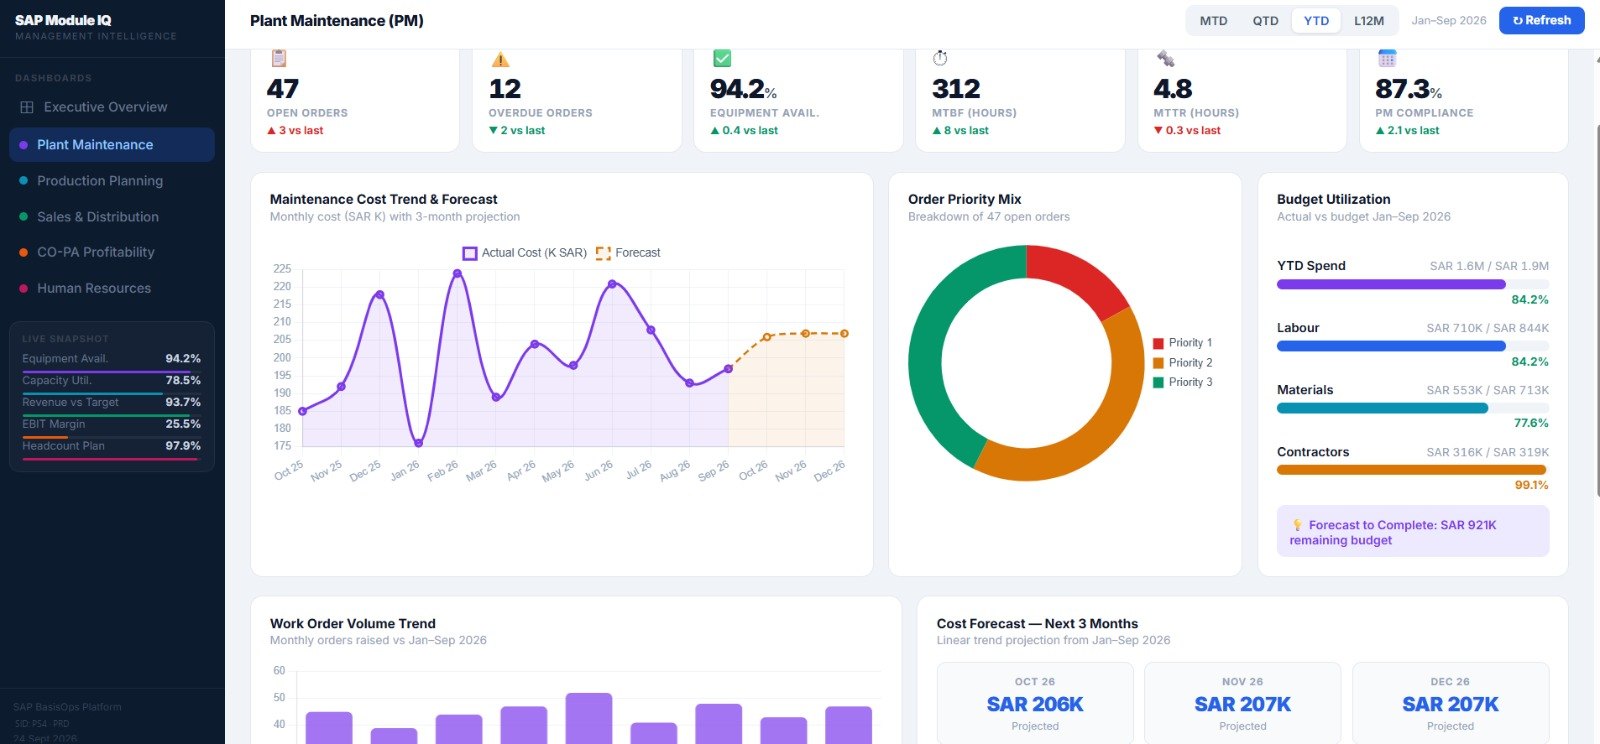Click the purple dot beside Plant Maintenance
This screenshot has width=1600, height=744.
[23, 145]
